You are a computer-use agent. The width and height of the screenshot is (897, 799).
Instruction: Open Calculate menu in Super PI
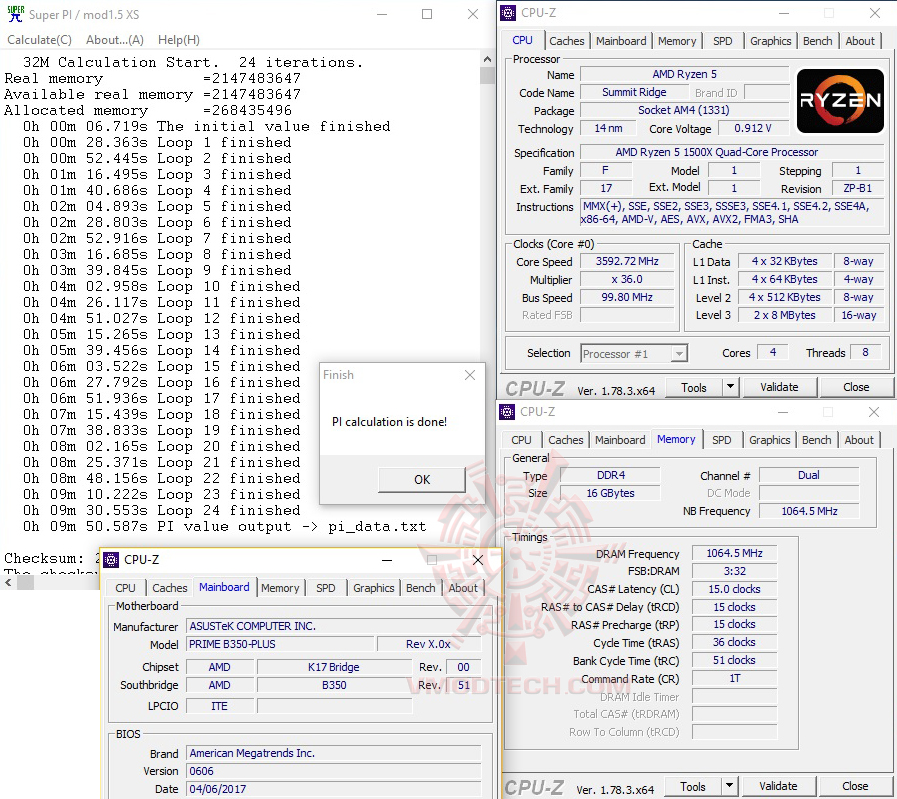(x=39, y=39)
